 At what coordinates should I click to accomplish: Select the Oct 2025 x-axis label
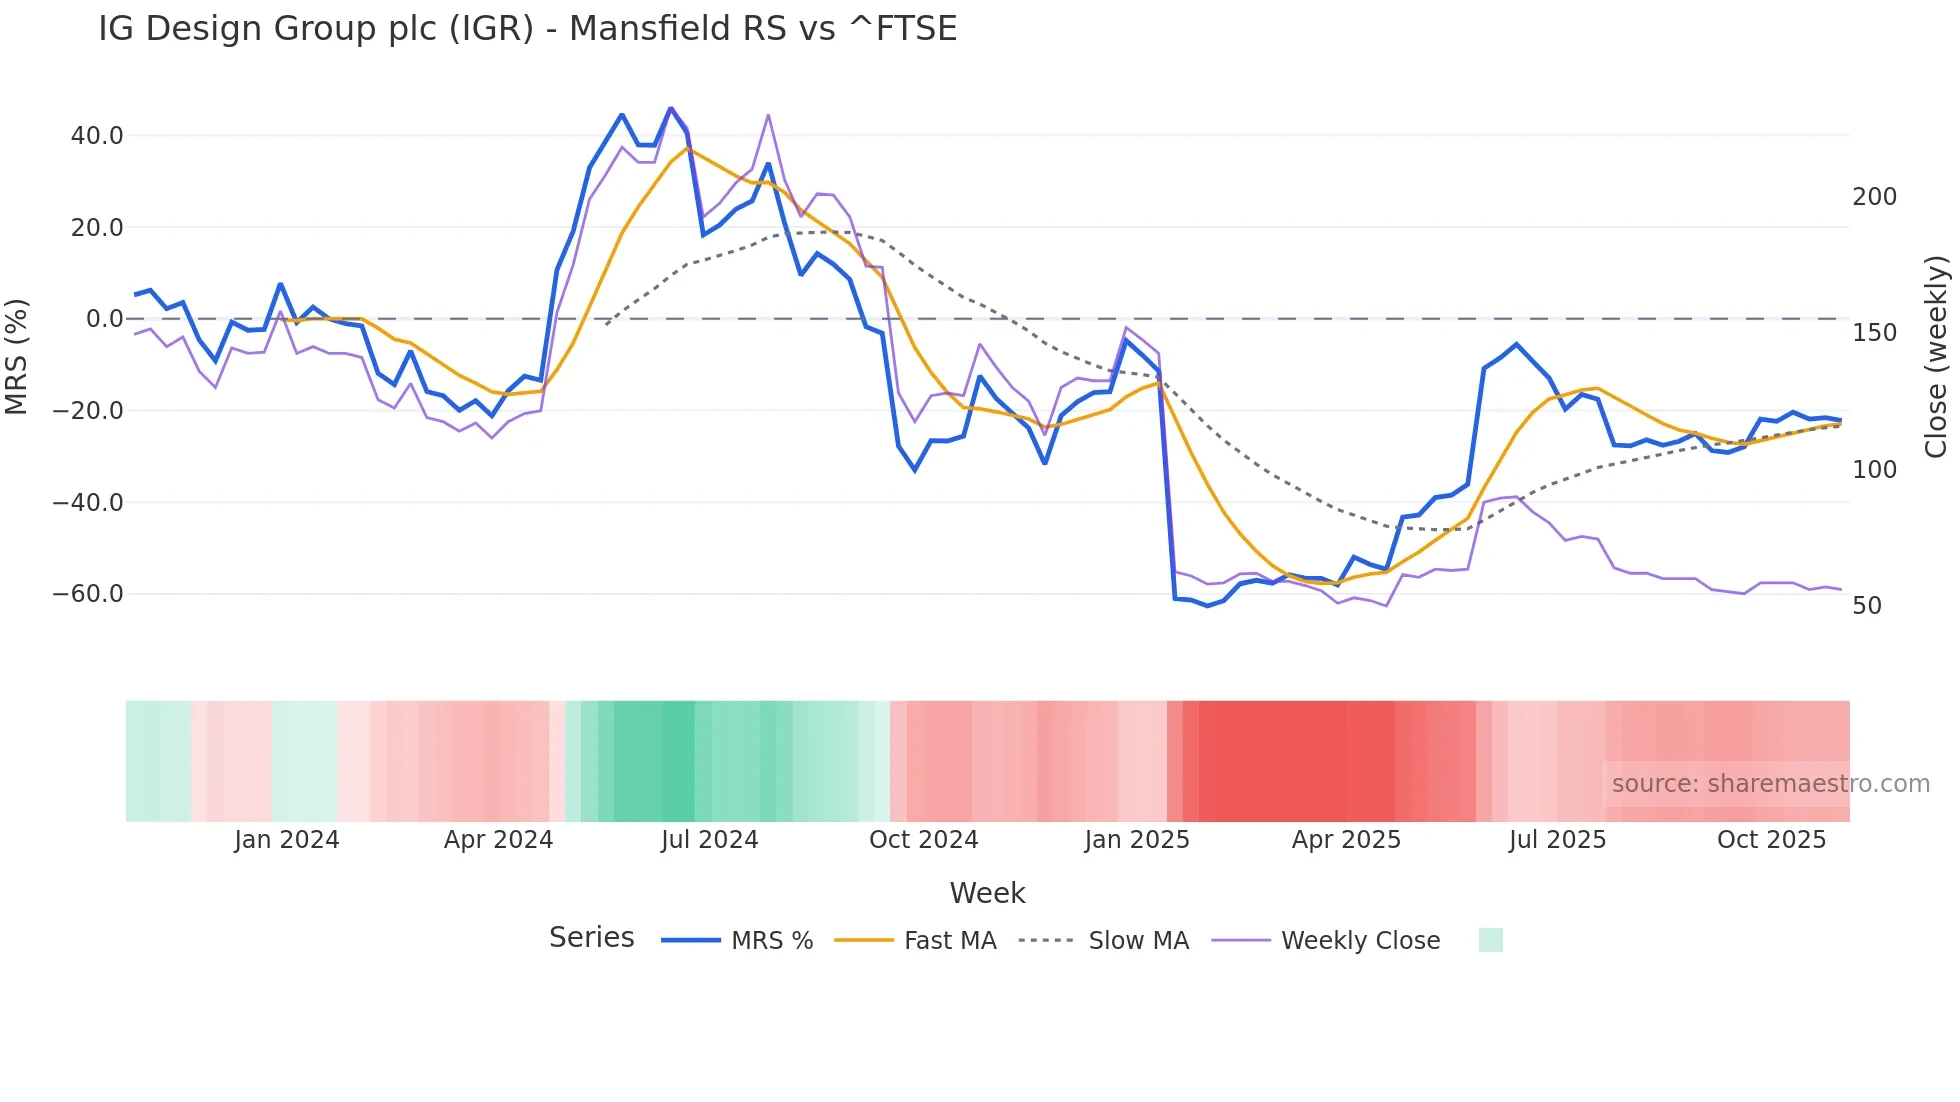[x=1772, y=840]
